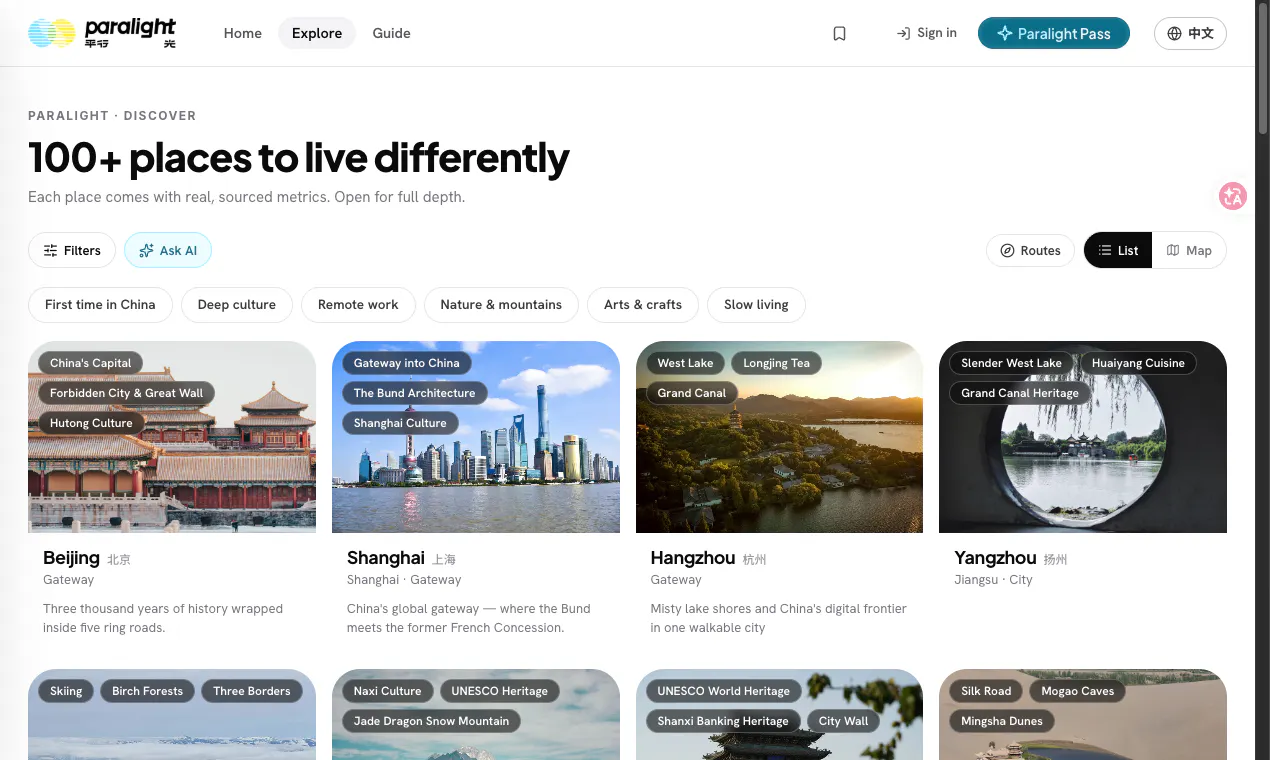
Task: Go to the Home menu item
Action: (x=243, y=33)
